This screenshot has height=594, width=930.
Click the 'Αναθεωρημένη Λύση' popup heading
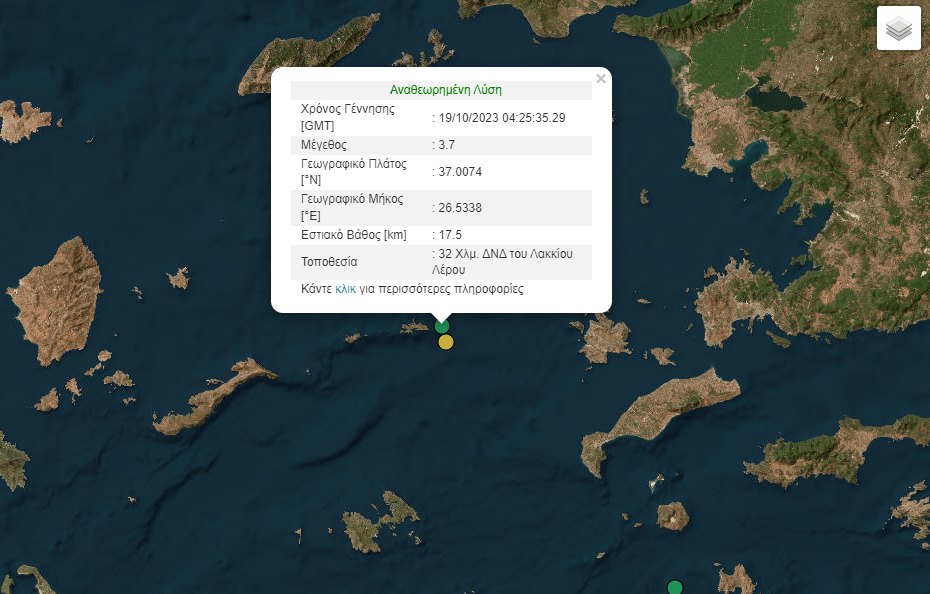pos(445,90)
